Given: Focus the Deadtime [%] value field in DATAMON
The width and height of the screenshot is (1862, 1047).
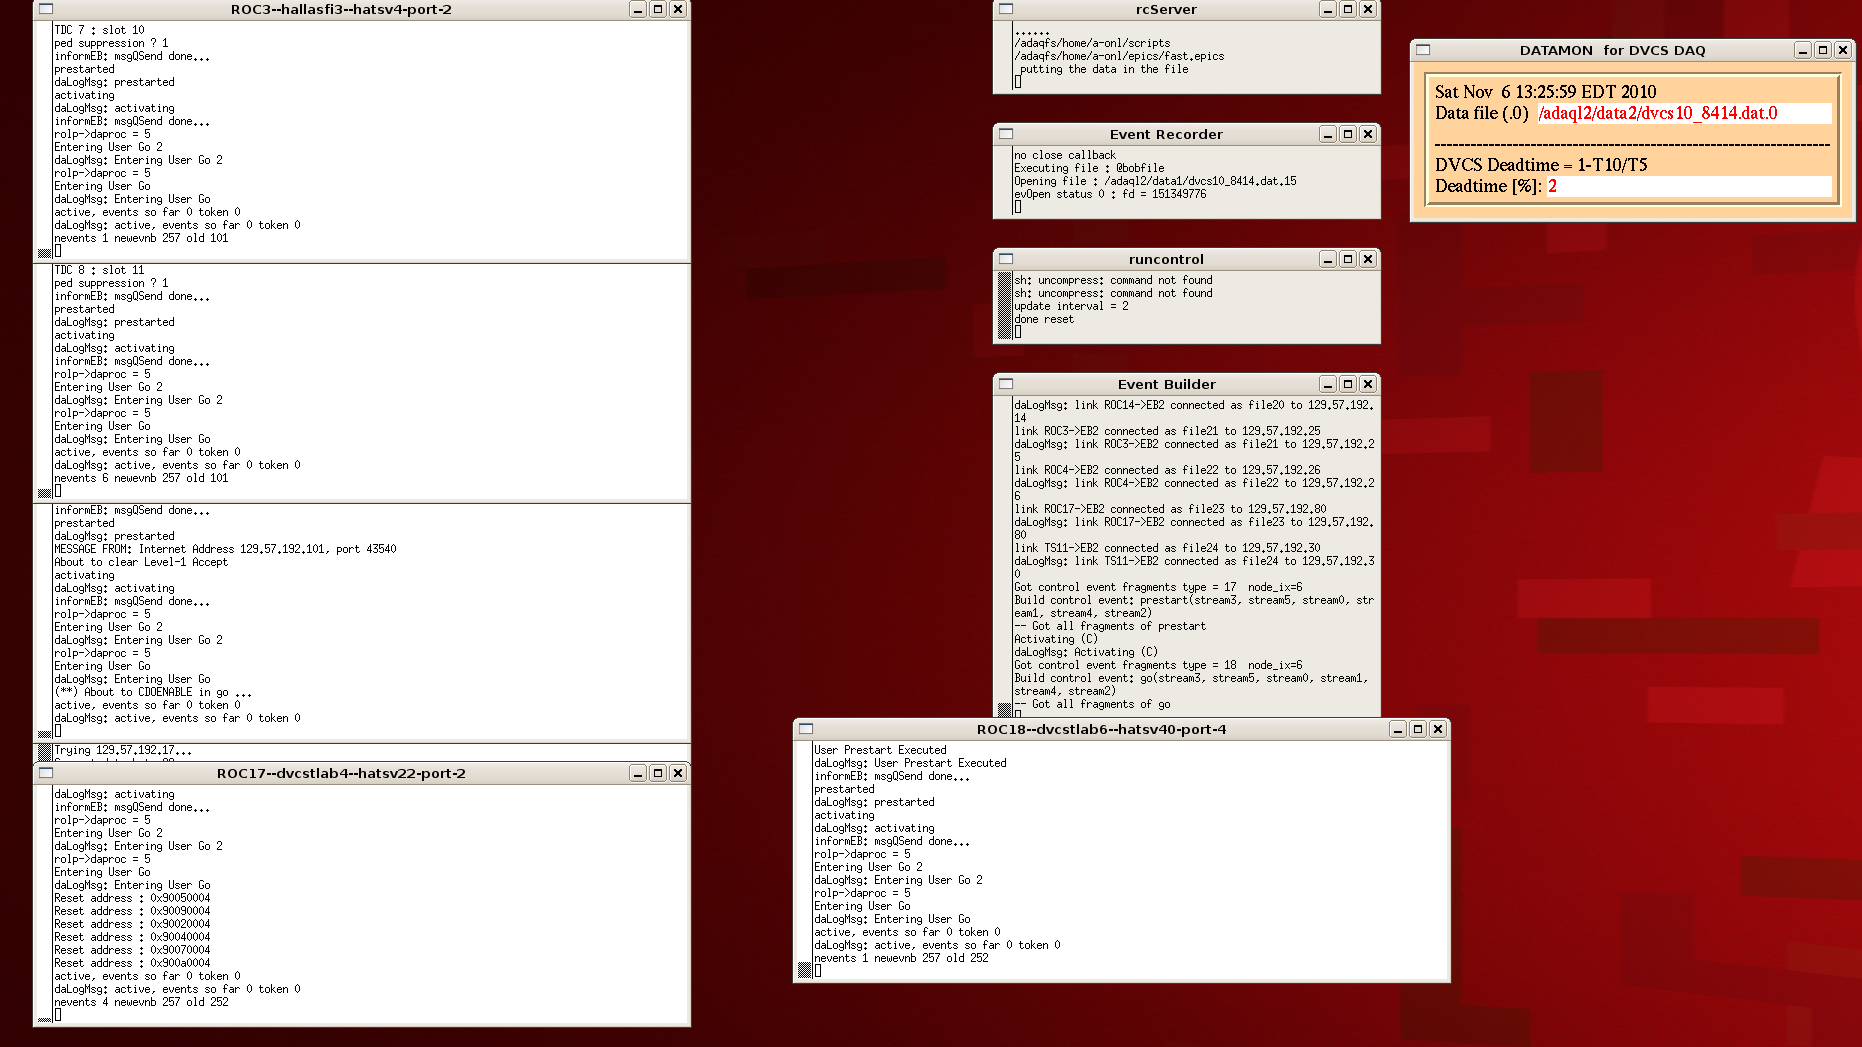Looking at the screenshot, I should tap(1689, 186).
